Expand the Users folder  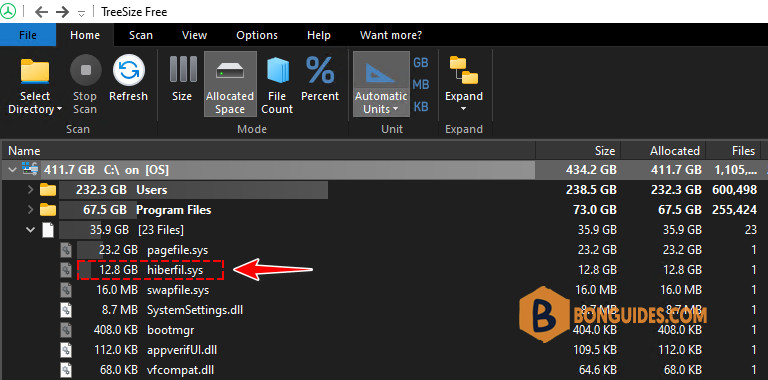[30, 190]
